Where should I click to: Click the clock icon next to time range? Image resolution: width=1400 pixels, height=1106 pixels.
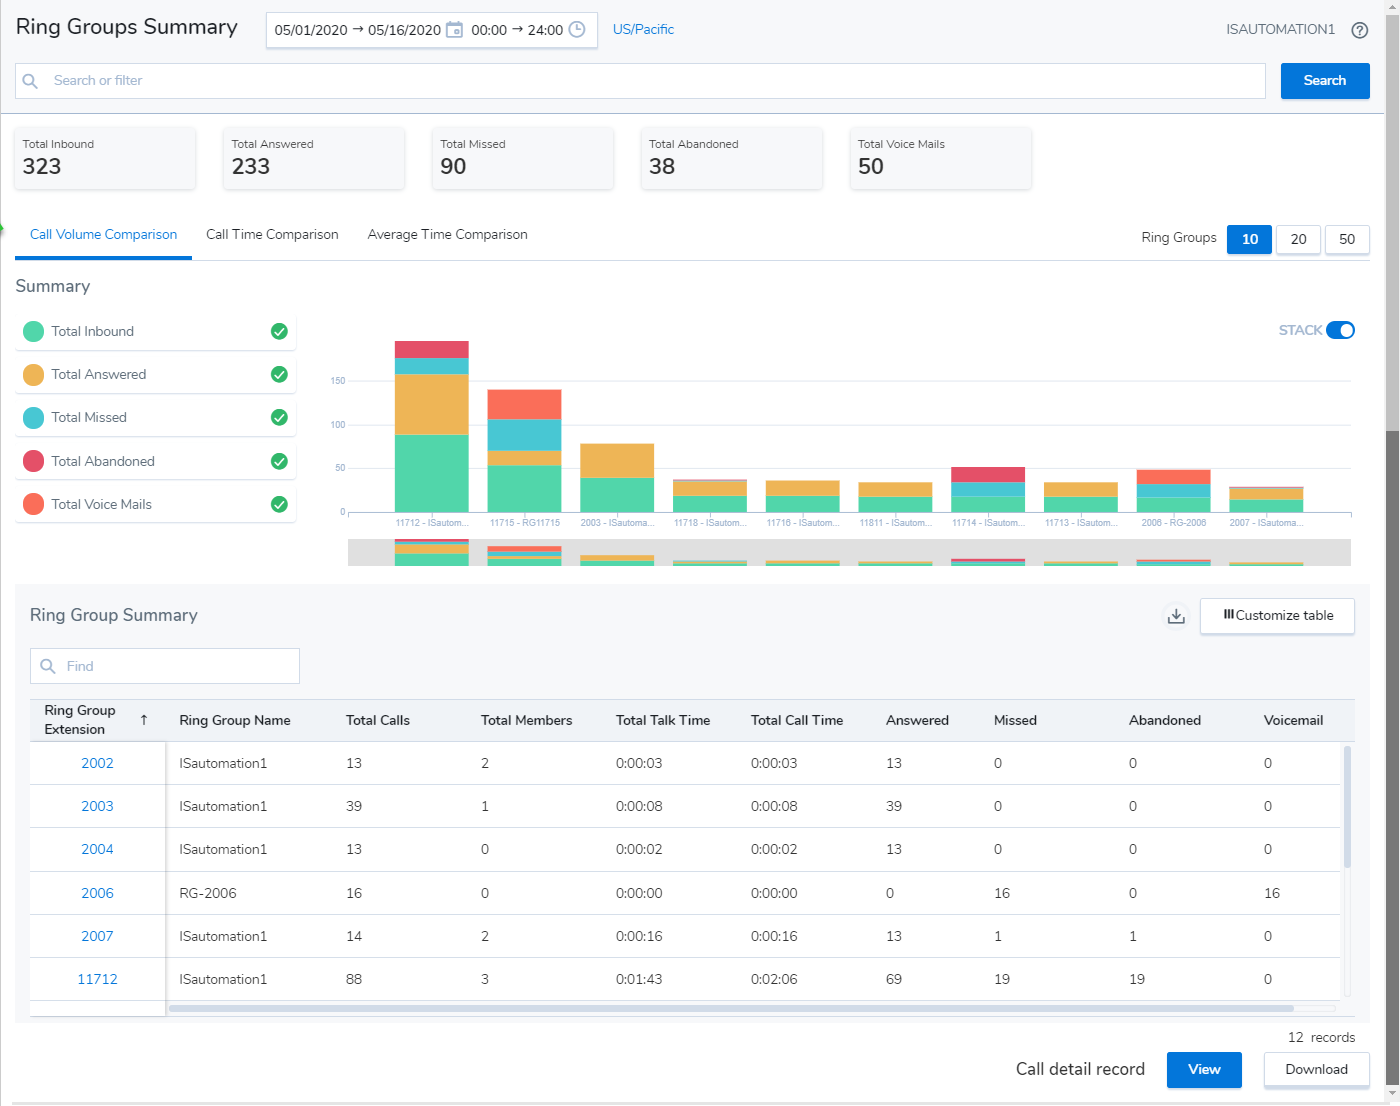tap(576, 29)
